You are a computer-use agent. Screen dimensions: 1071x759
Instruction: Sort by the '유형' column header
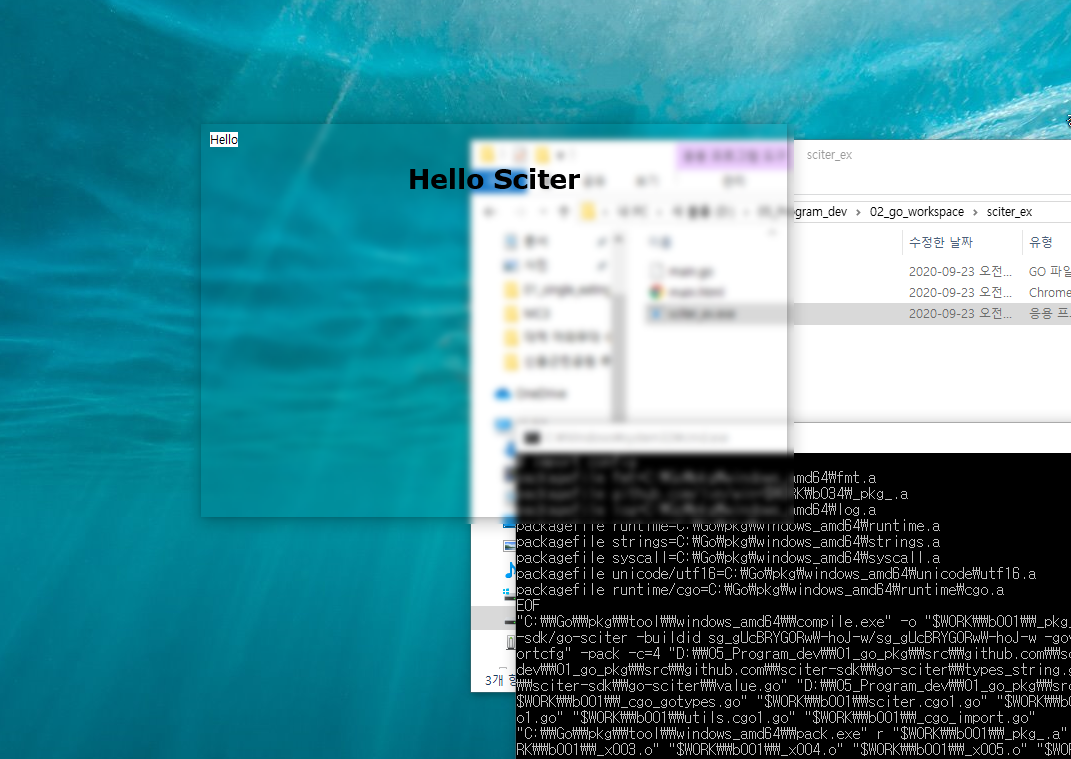pyautogui.click(x=1040, y=242)
